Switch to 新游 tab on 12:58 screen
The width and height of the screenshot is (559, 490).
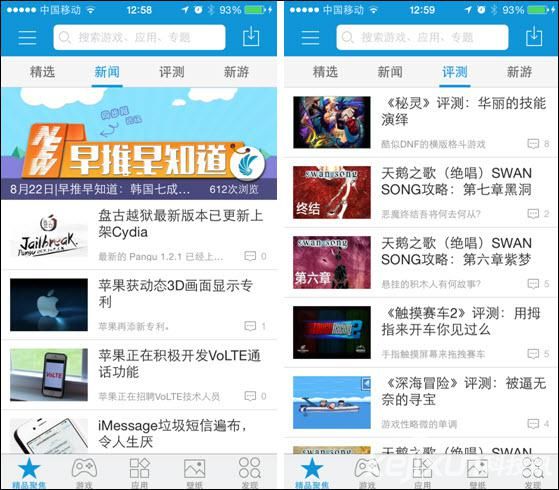point(236,72)
